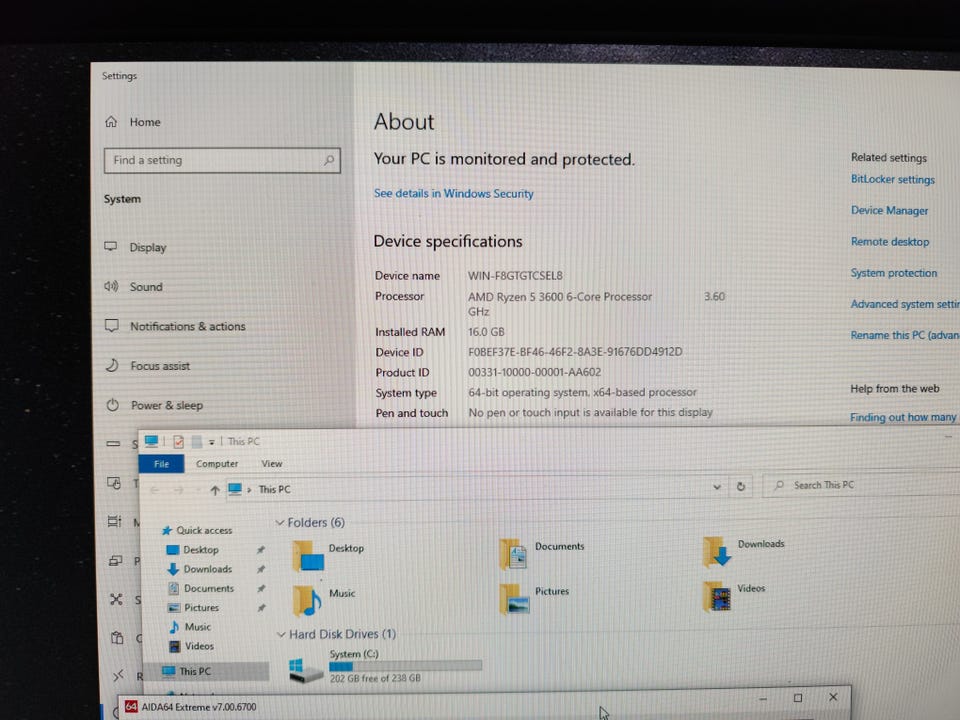
Task: Open Notifications & actions settings
Action: click(187, 326)
